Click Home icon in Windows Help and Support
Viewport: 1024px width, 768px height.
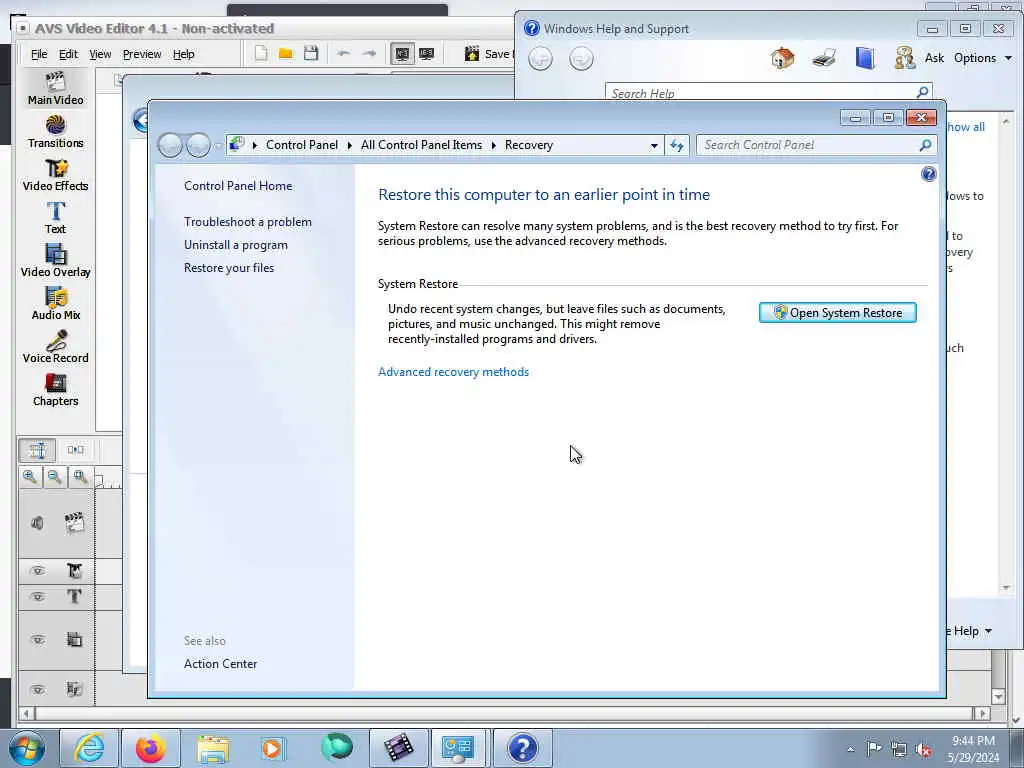[782, 58]
